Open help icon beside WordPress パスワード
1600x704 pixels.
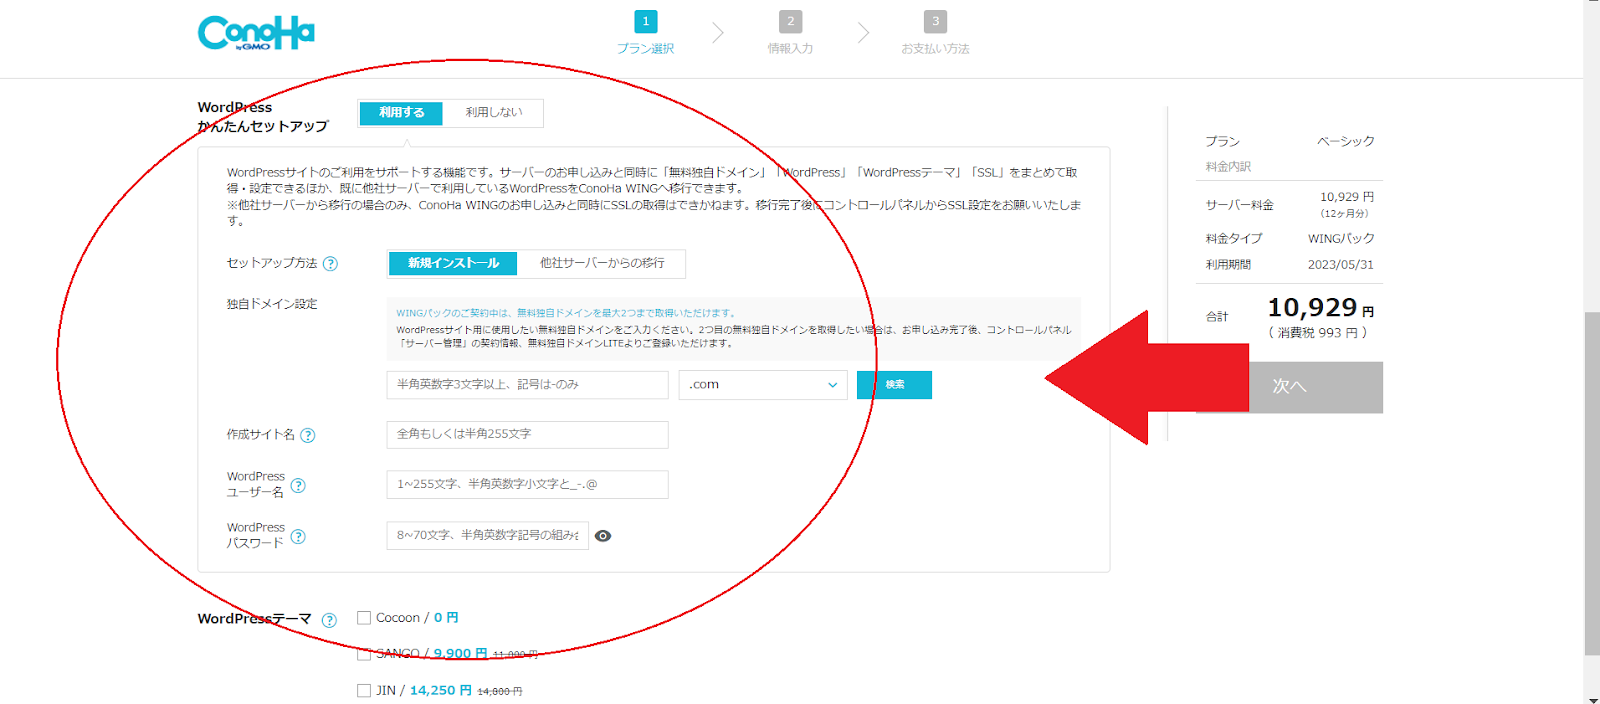pyautogui.click(x=298, y=537)
